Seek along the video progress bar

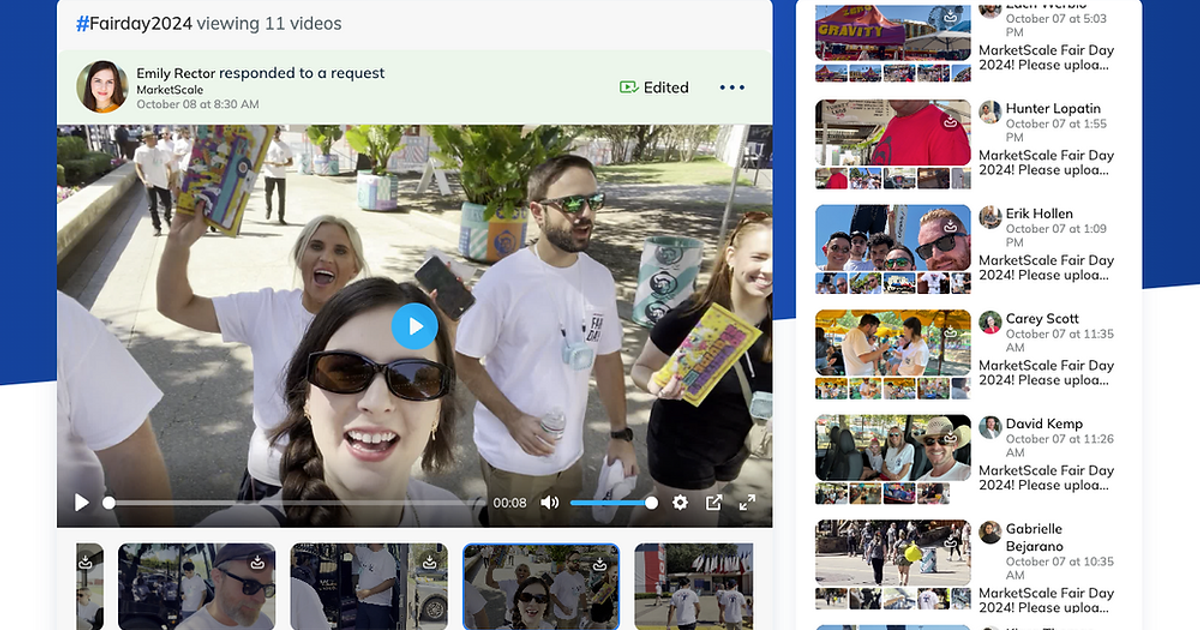tap(296, 503)
